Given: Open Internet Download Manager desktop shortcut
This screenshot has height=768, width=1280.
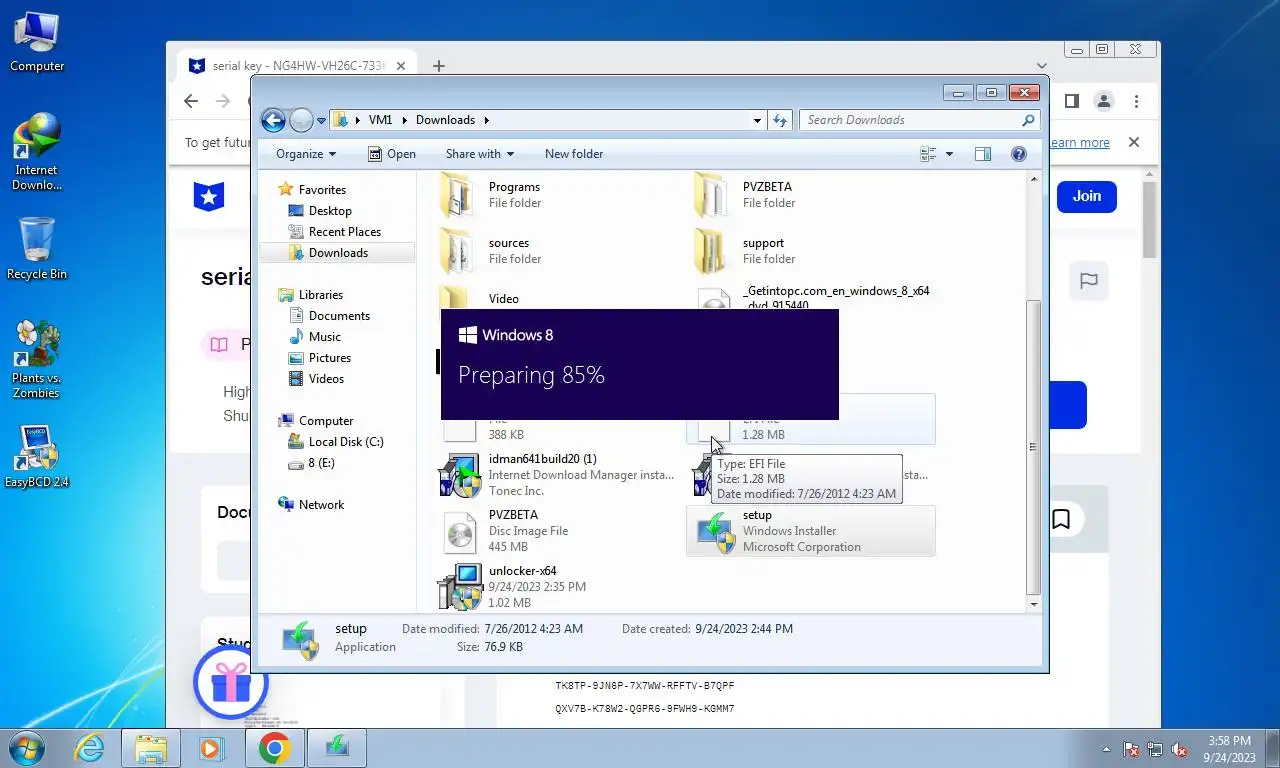Looking at the screenshot, I should click(37, 151).
